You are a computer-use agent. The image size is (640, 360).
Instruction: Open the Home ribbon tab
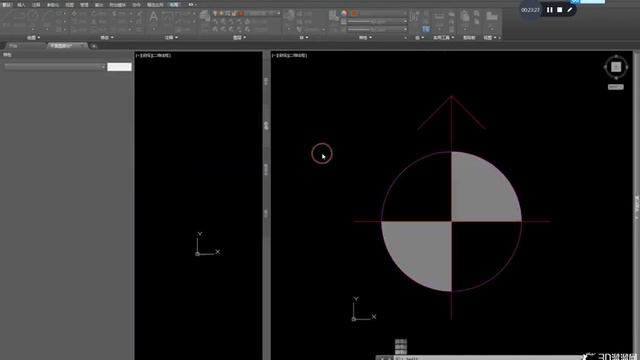pos(7,5)
